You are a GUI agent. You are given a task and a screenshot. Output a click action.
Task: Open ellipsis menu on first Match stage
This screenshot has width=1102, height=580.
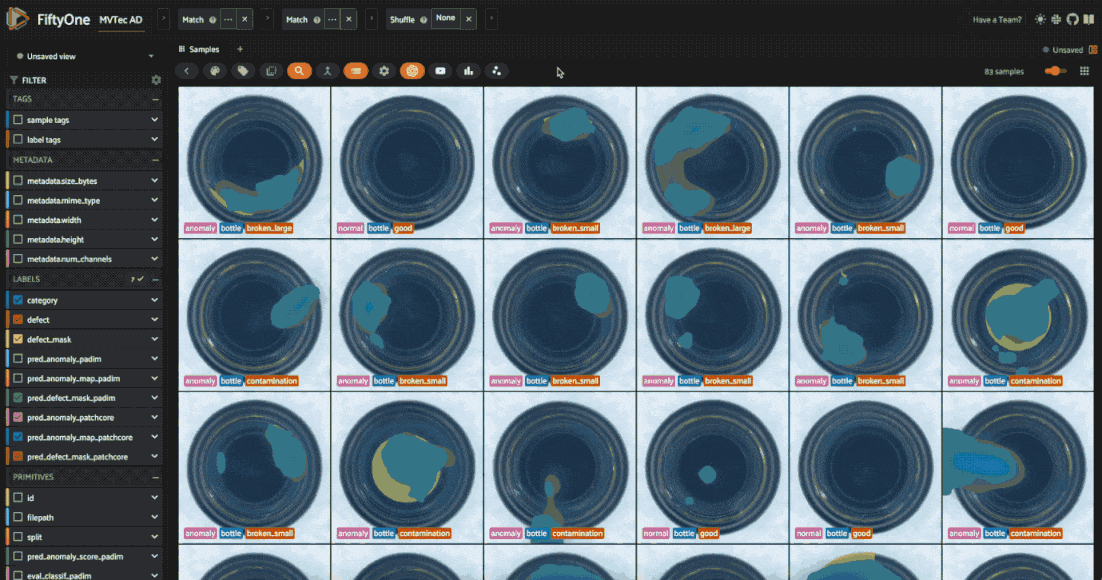(x=228, y=20)
